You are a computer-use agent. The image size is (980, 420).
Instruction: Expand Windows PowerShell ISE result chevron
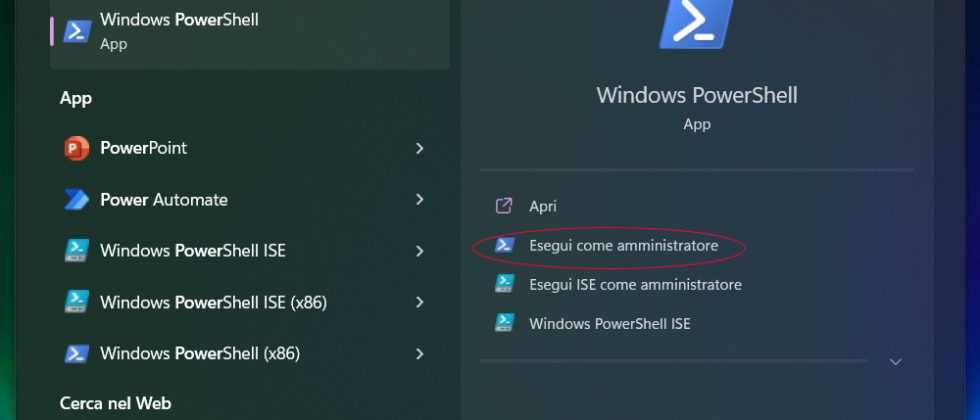coord(420,251)
